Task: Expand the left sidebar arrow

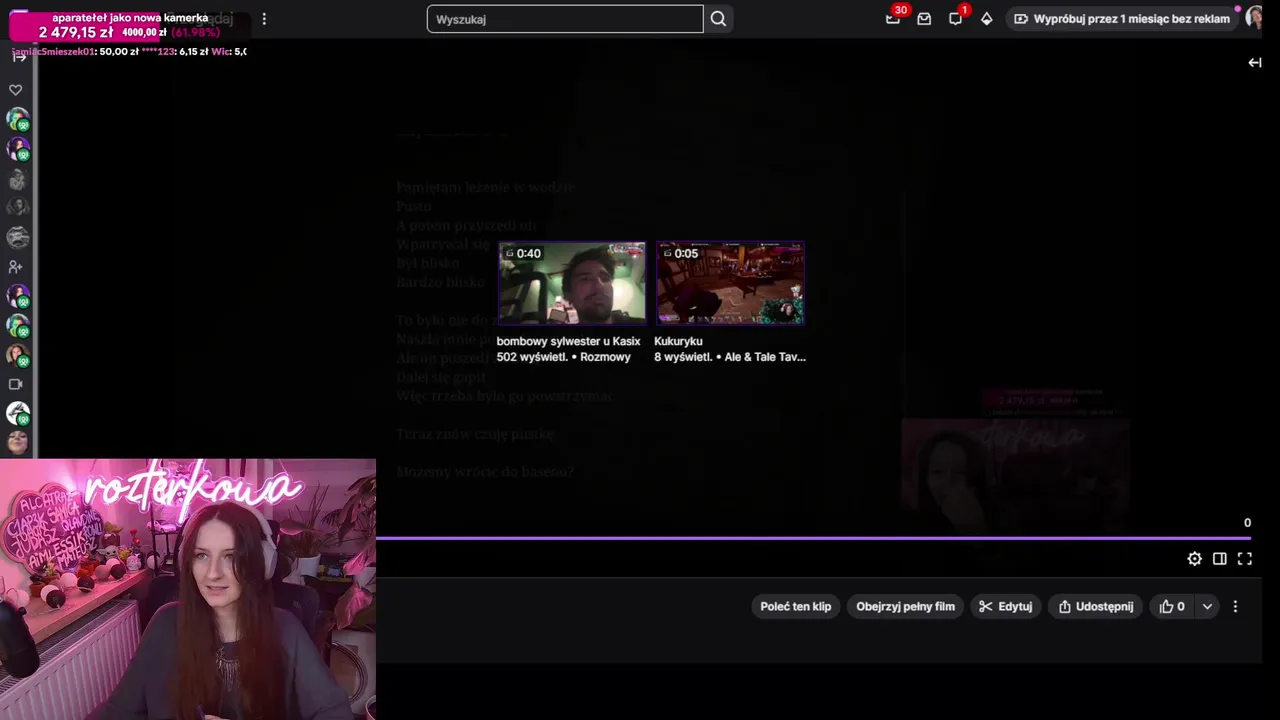Action: point(18,57)
